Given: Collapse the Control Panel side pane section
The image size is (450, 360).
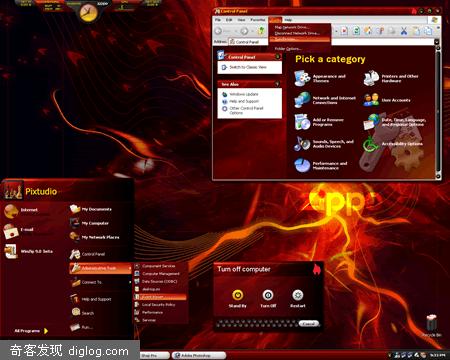Looking at the screenshot, I should 277,57.
